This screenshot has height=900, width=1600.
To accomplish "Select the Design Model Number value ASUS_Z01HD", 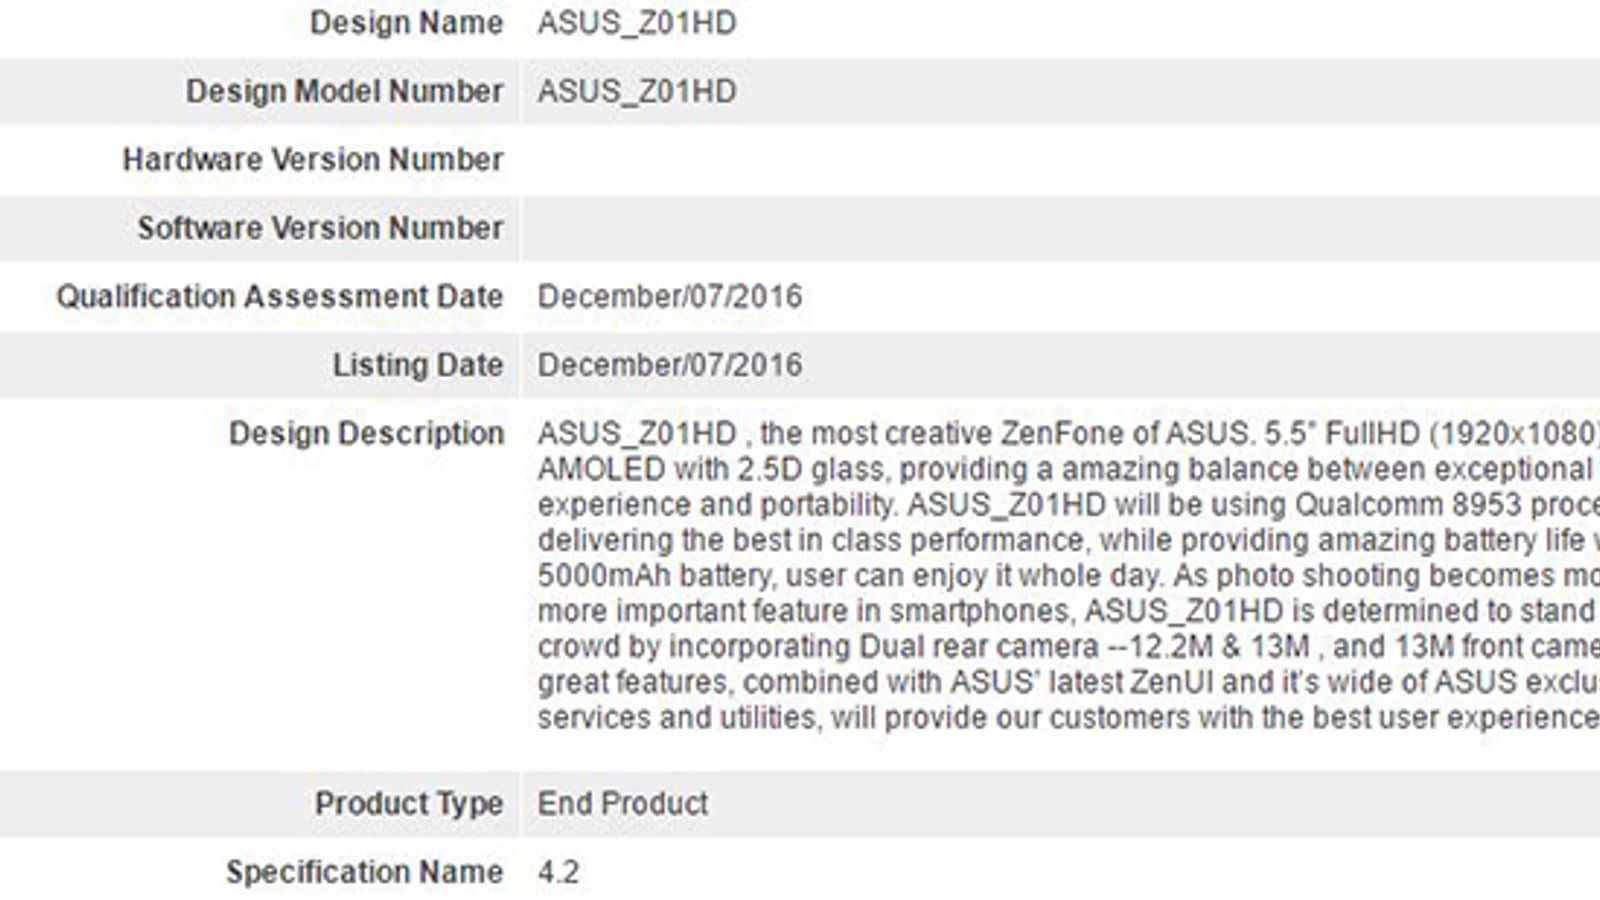I will [x=637, y=91].
